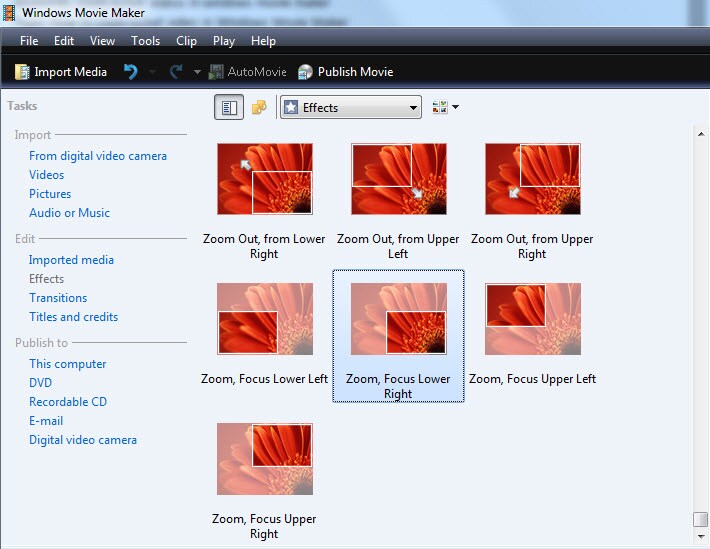
Task: Open the Clip menu
Action: coord(186,41)
